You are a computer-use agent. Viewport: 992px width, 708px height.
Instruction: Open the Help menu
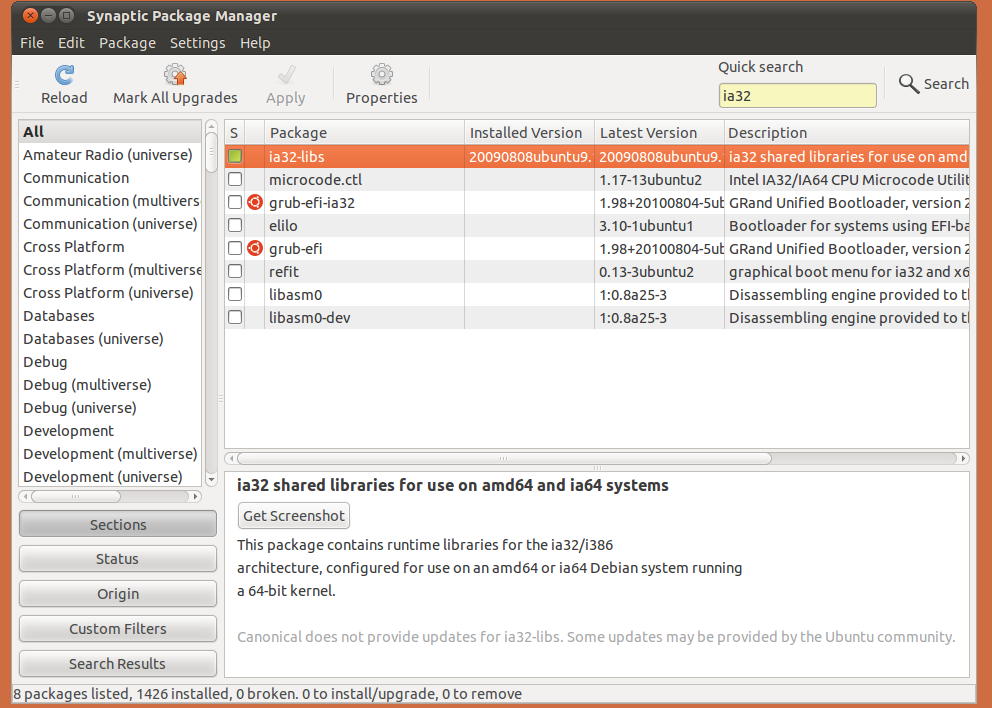[x=255, y=43]
